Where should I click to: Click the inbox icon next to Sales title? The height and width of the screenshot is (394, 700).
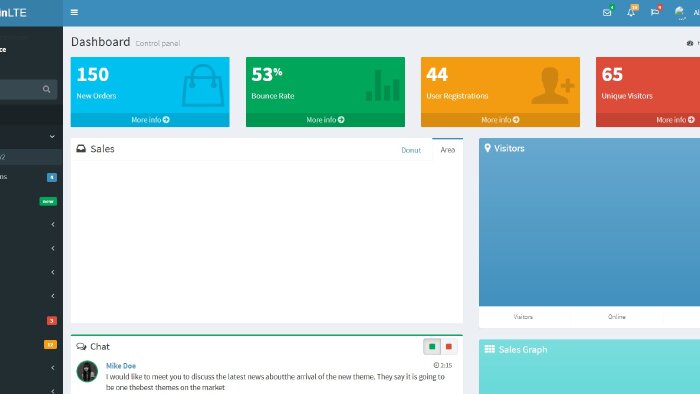click(81, 149)
